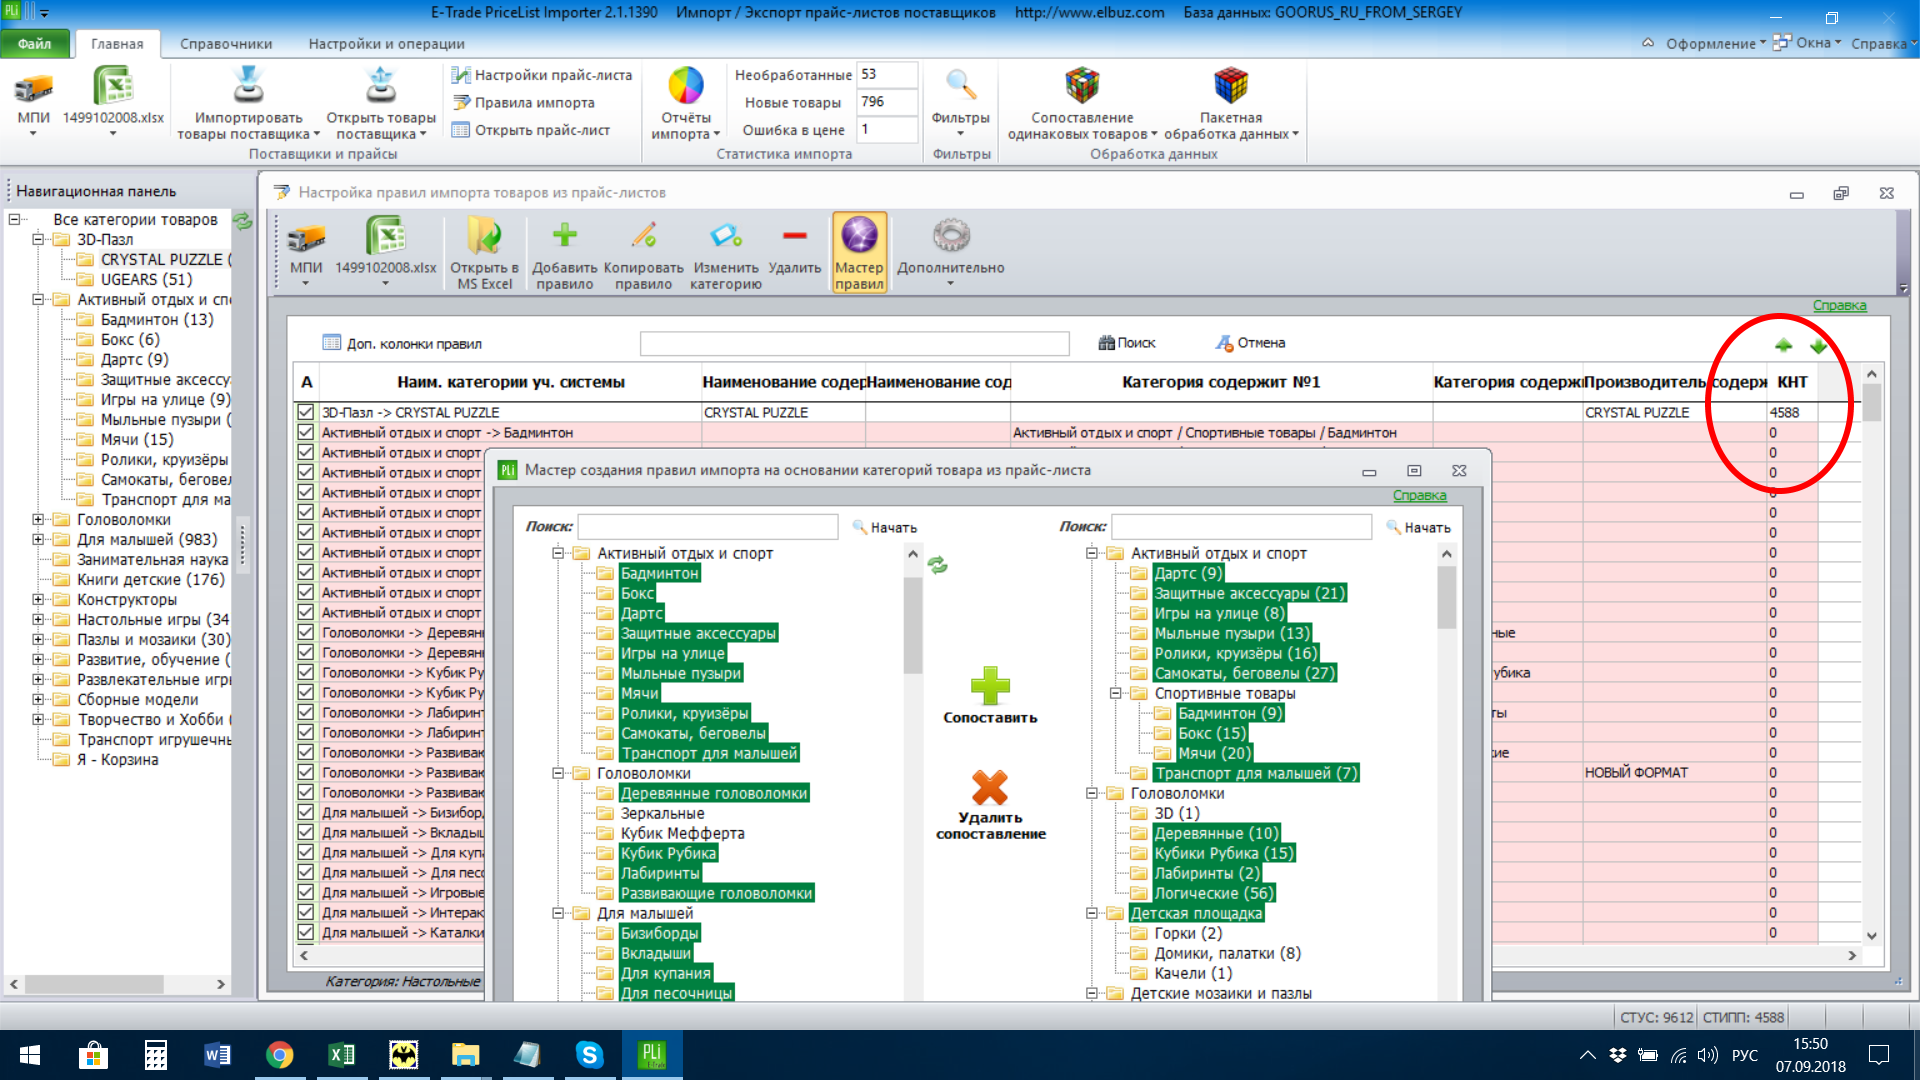Screen dimensions: 1920x1080
Task: Click Импортировать товары поставщика icon
Action: (x=248, y=86)
